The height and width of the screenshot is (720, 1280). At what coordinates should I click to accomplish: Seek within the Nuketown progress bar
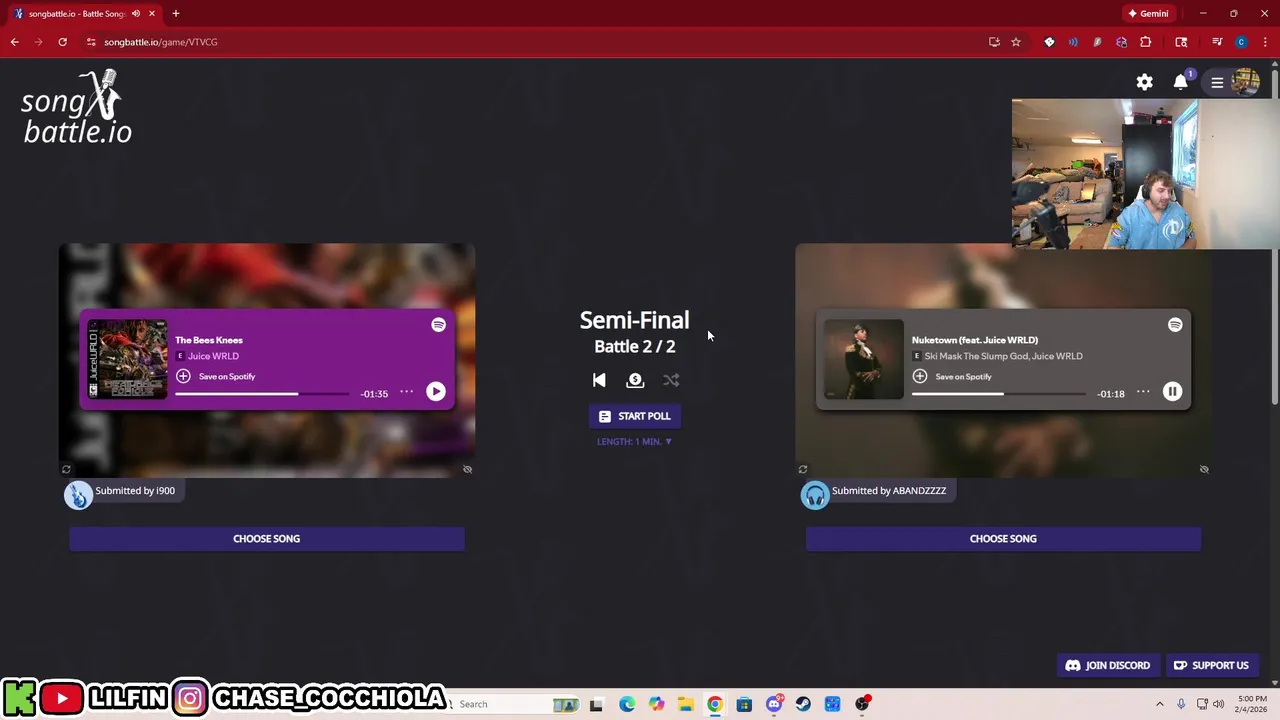[x=998, y=394]
